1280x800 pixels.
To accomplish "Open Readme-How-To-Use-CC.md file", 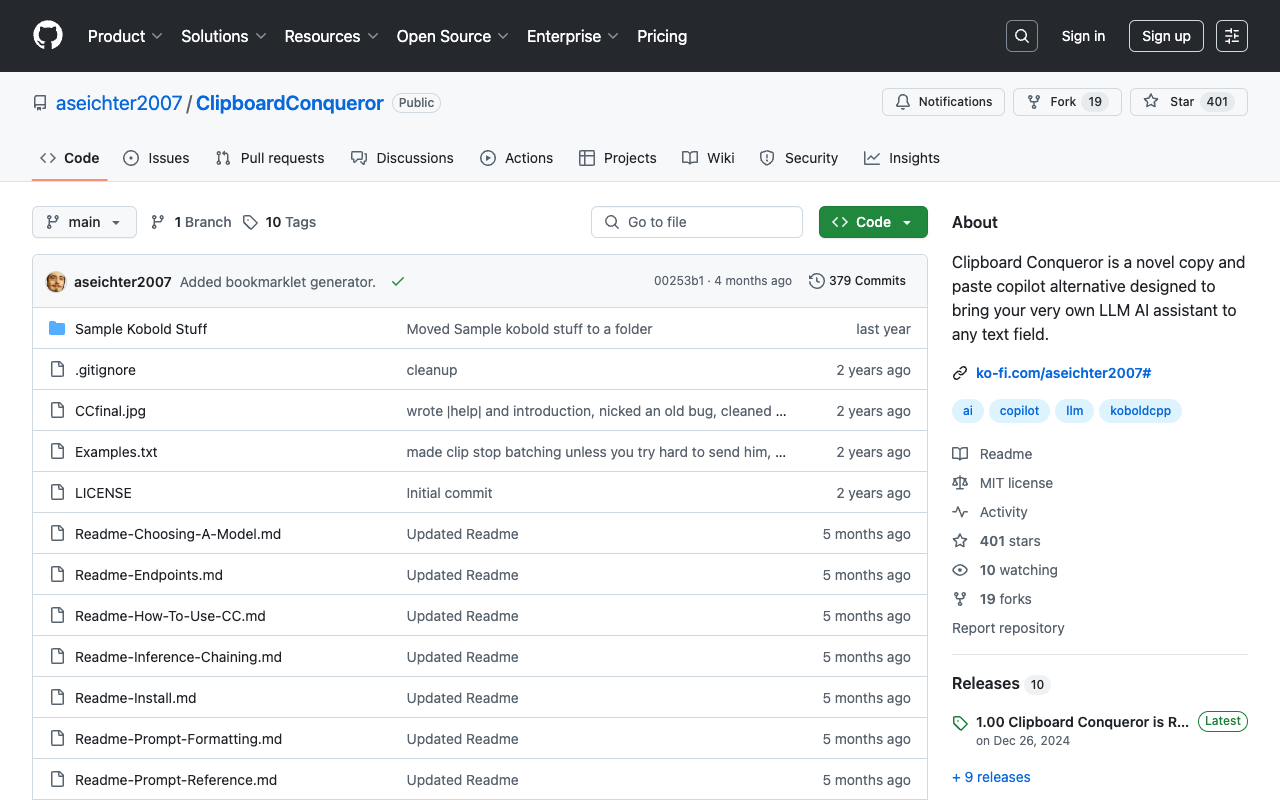I will point(170,616).
